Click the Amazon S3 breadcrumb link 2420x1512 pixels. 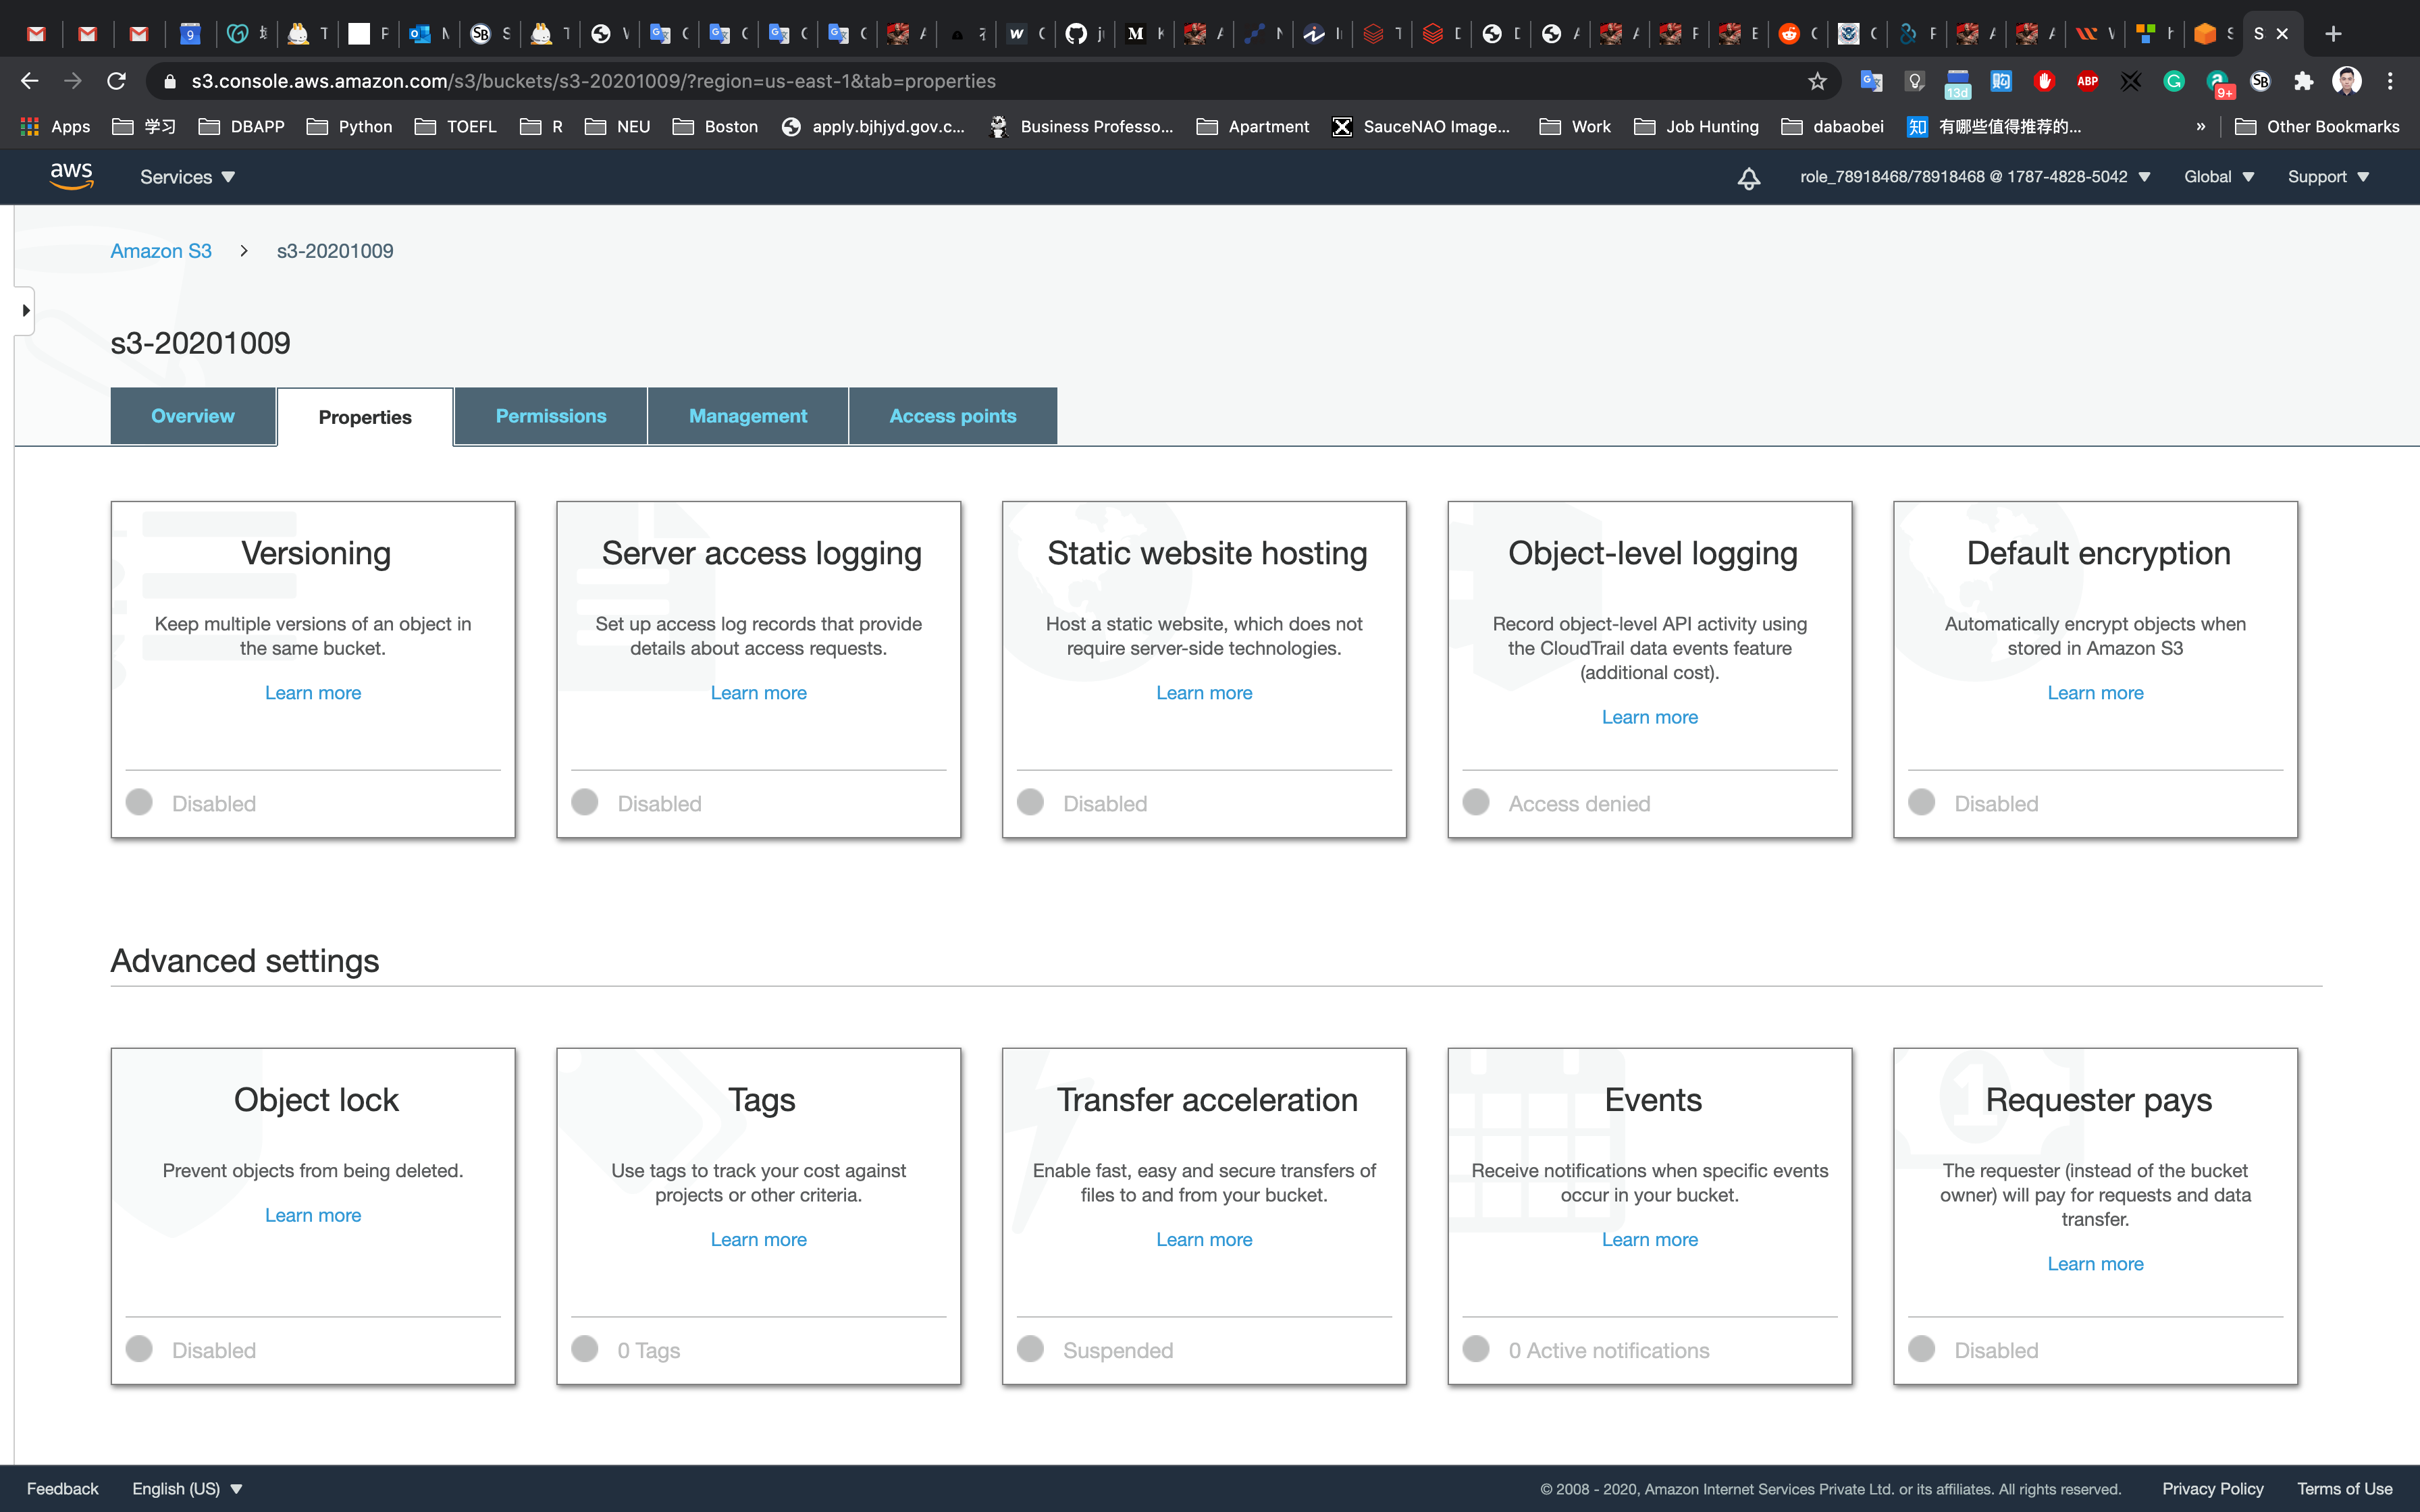tap(161, 251)
